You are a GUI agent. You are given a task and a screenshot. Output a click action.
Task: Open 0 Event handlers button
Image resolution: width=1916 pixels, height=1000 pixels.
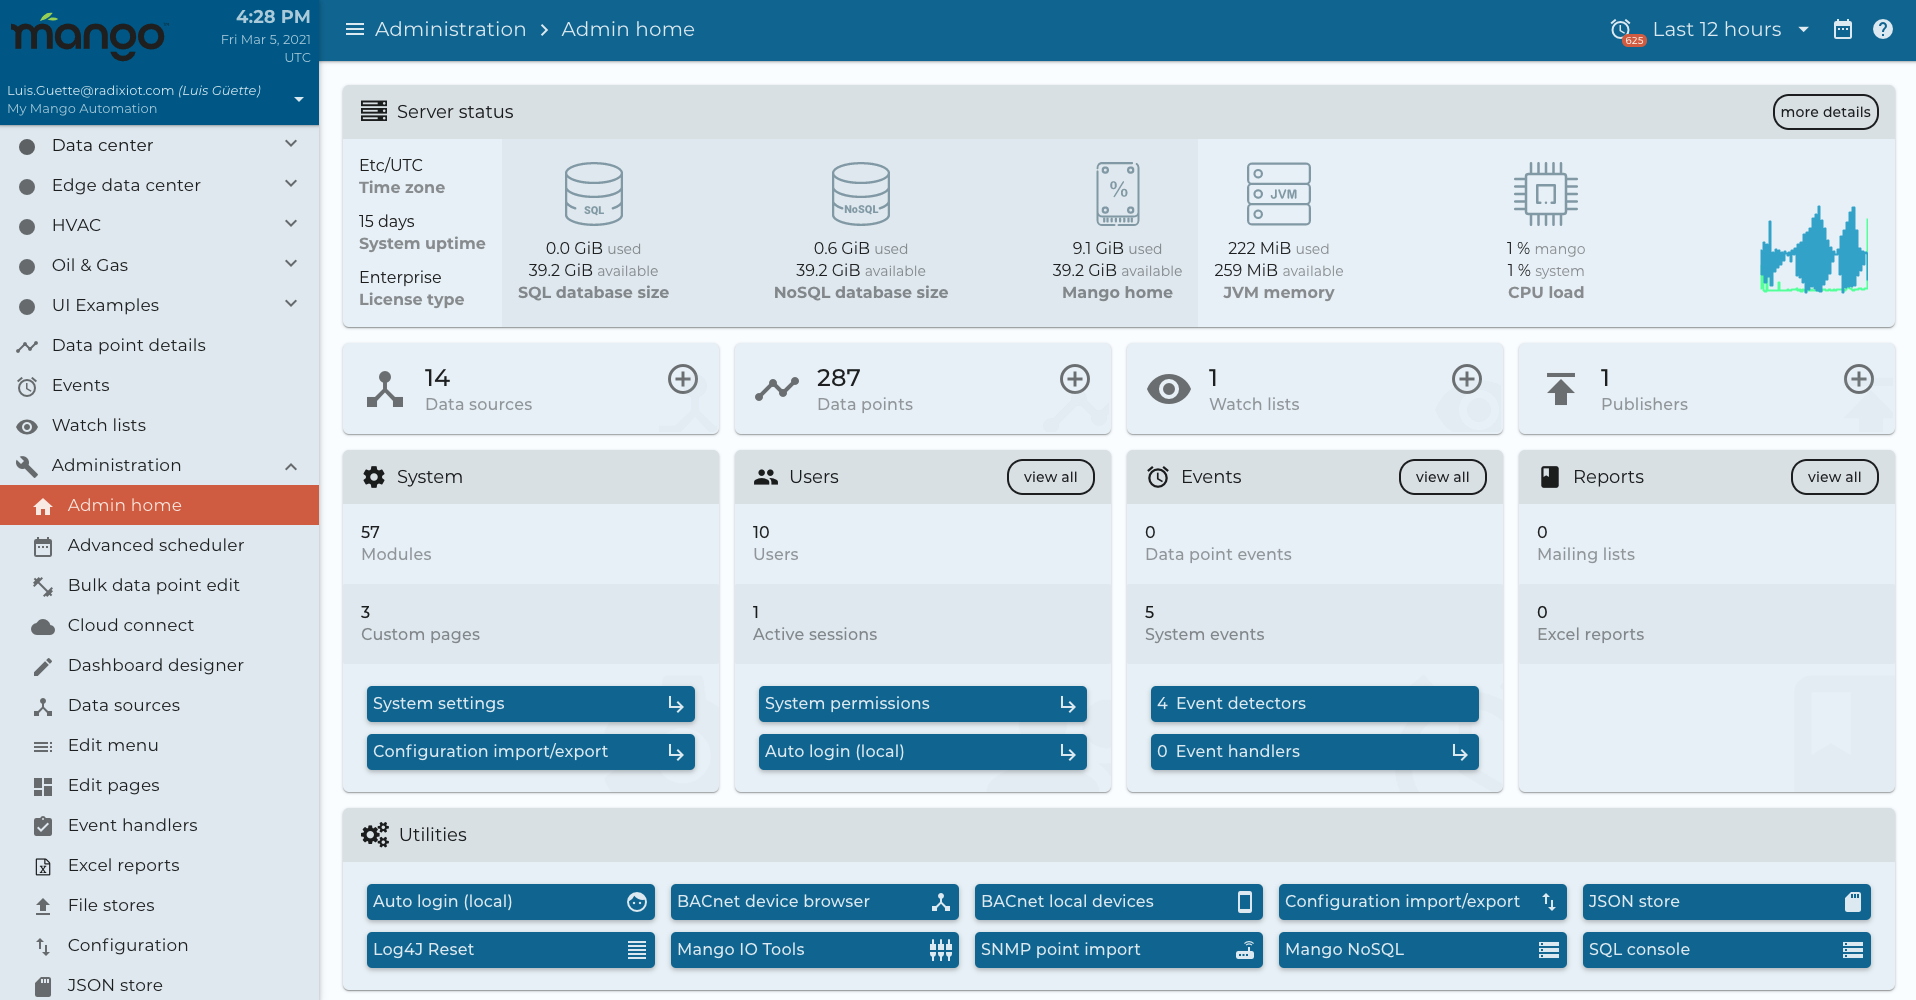(1314, 752)
